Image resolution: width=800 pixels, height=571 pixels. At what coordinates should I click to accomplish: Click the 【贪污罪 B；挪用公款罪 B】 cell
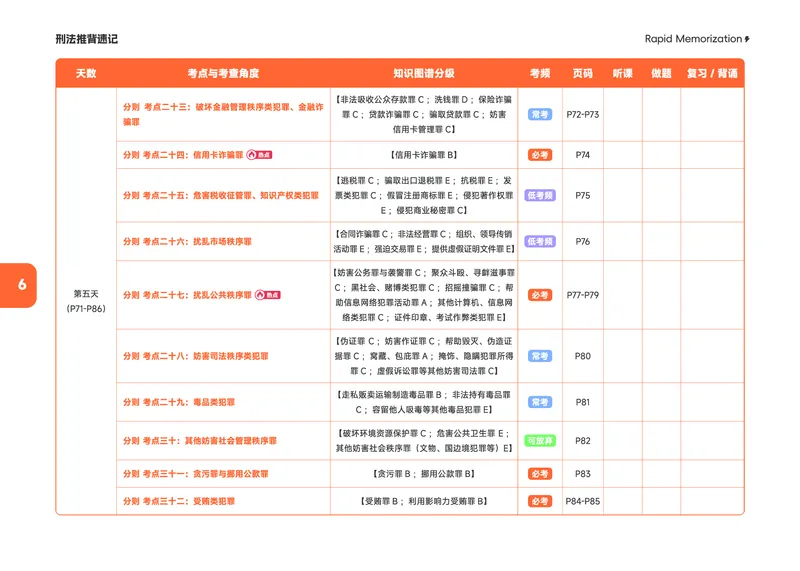click(x=423, y=474)
